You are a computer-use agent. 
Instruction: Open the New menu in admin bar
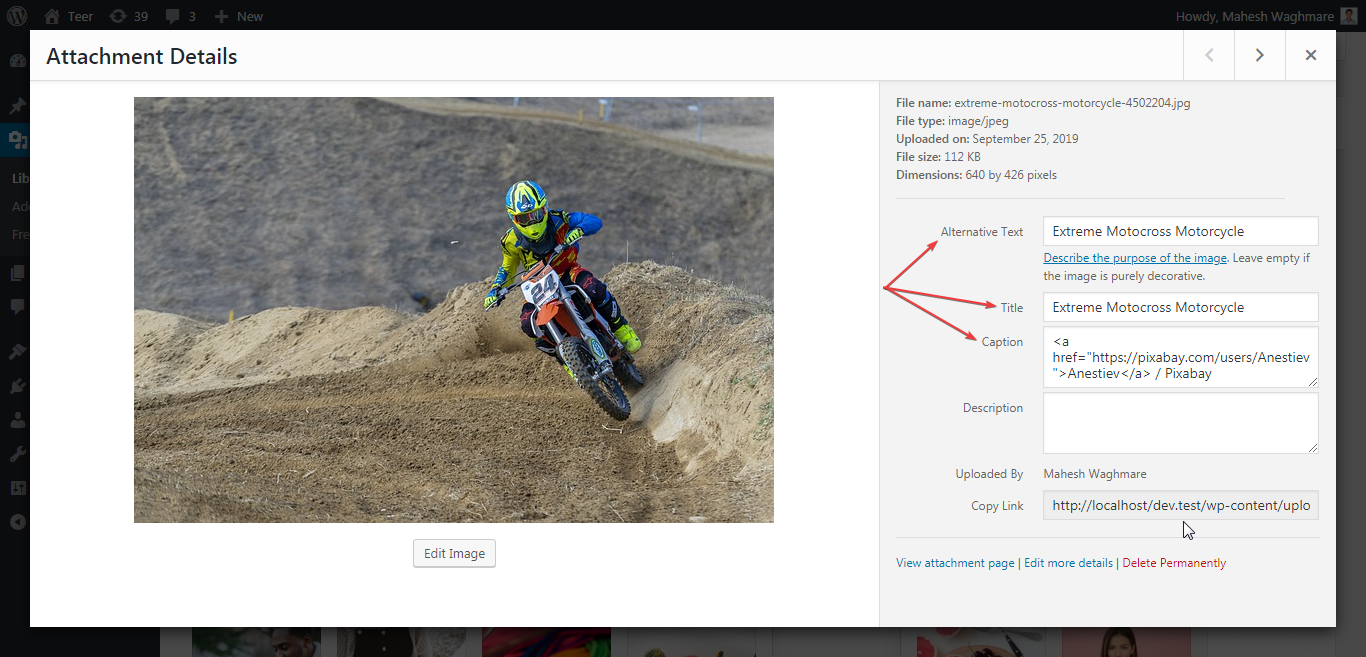238,15
